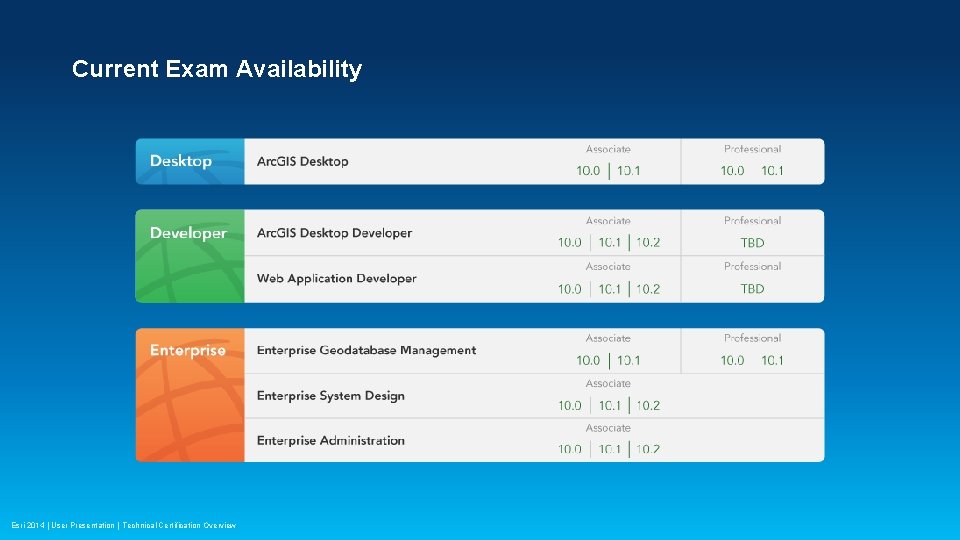Choose ArcGIS Desktop Developer Associate 10.0
Screen dimensions: 960x540
click(x=569, y=242)
